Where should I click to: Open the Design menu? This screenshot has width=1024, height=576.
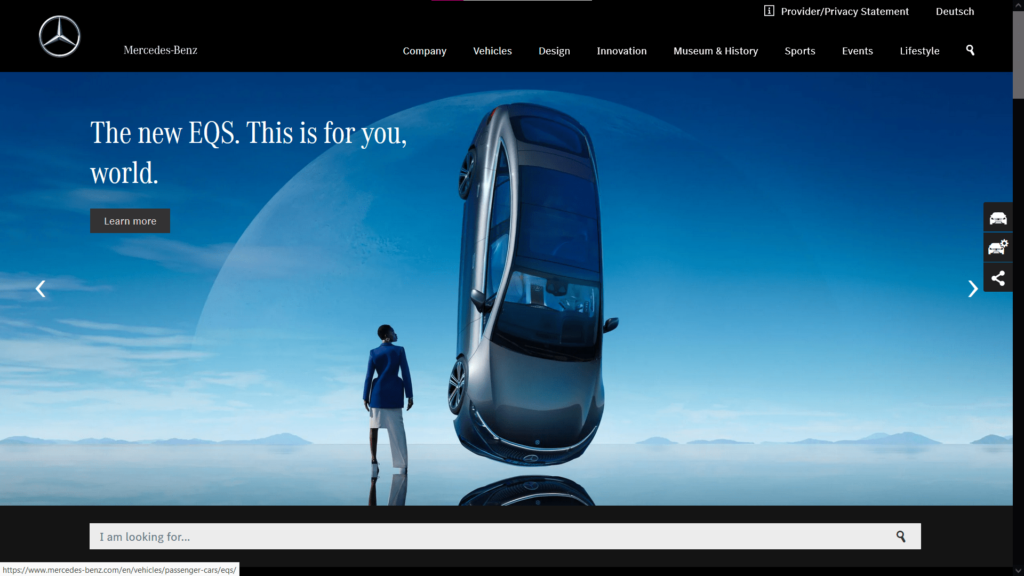click(554, 51)
